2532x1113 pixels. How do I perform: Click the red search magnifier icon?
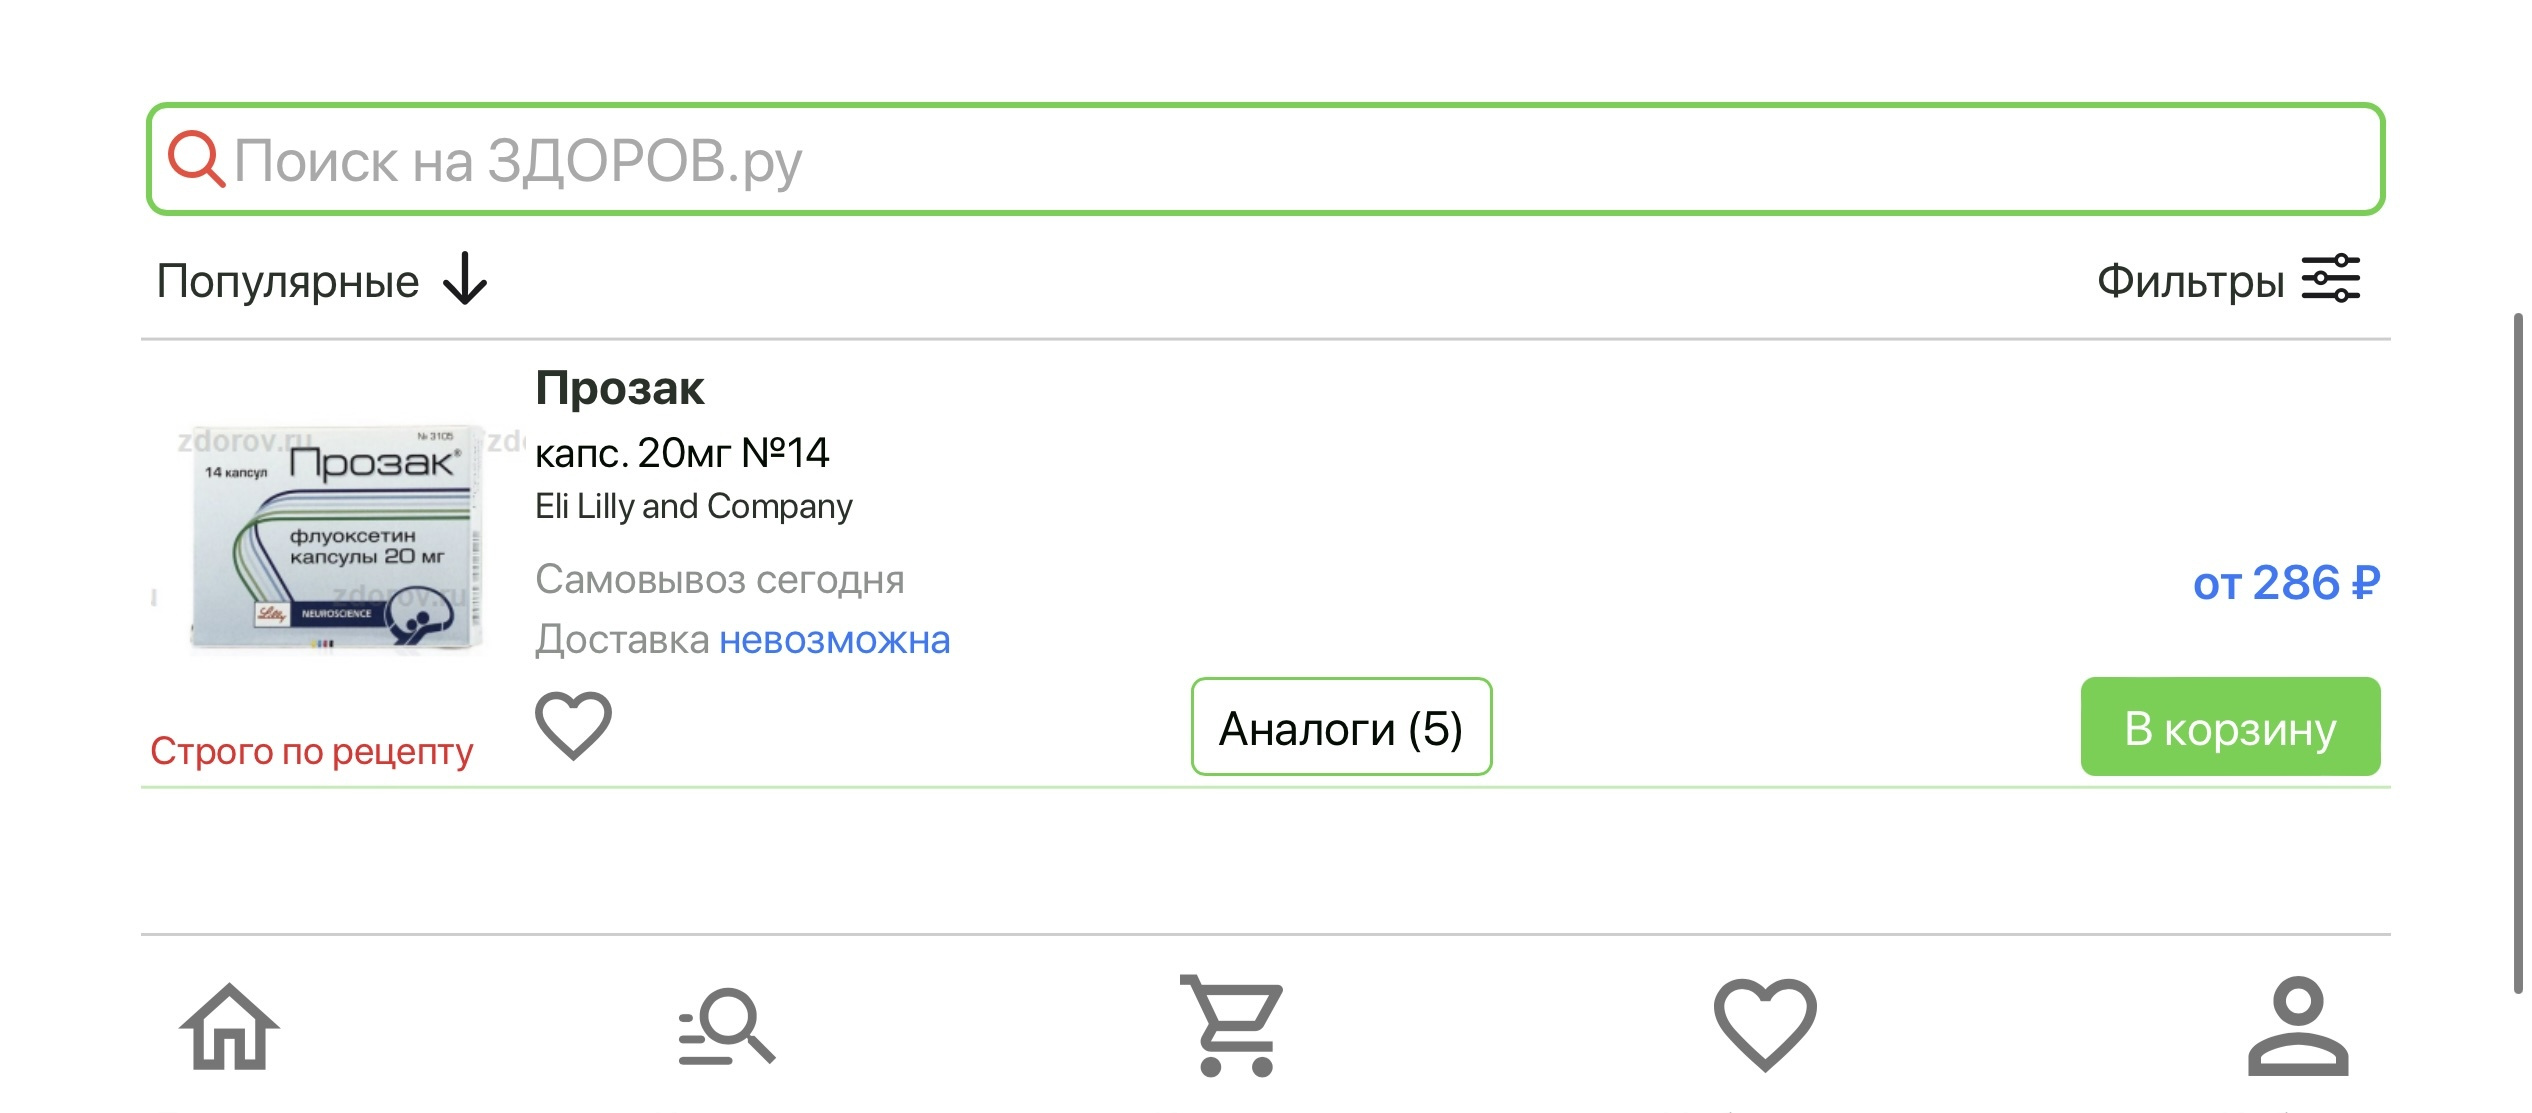196,159
